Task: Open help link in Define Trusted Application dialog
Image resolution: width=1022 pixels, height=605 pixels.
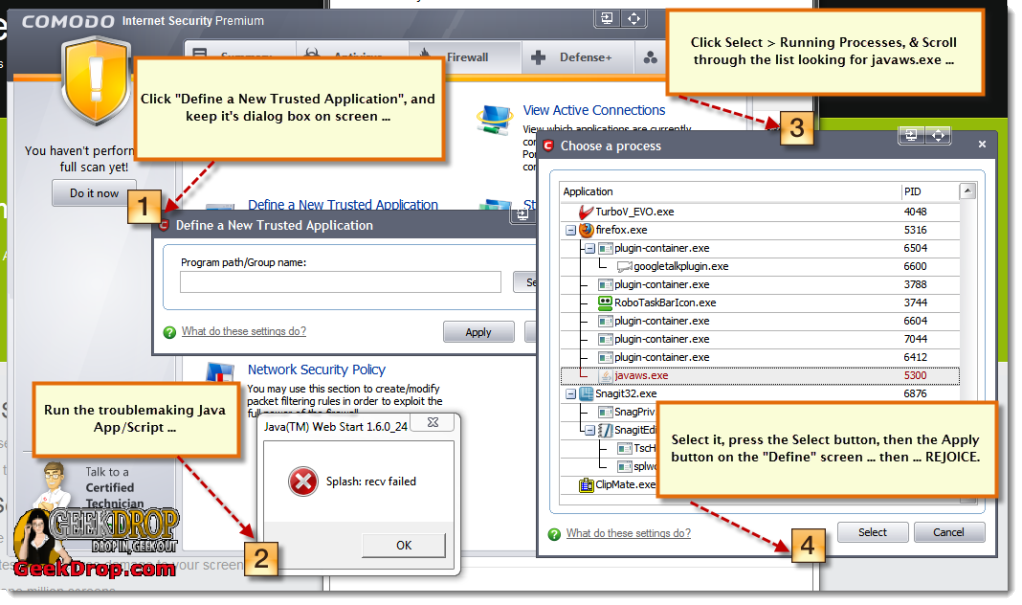Action: click(244, 331)
